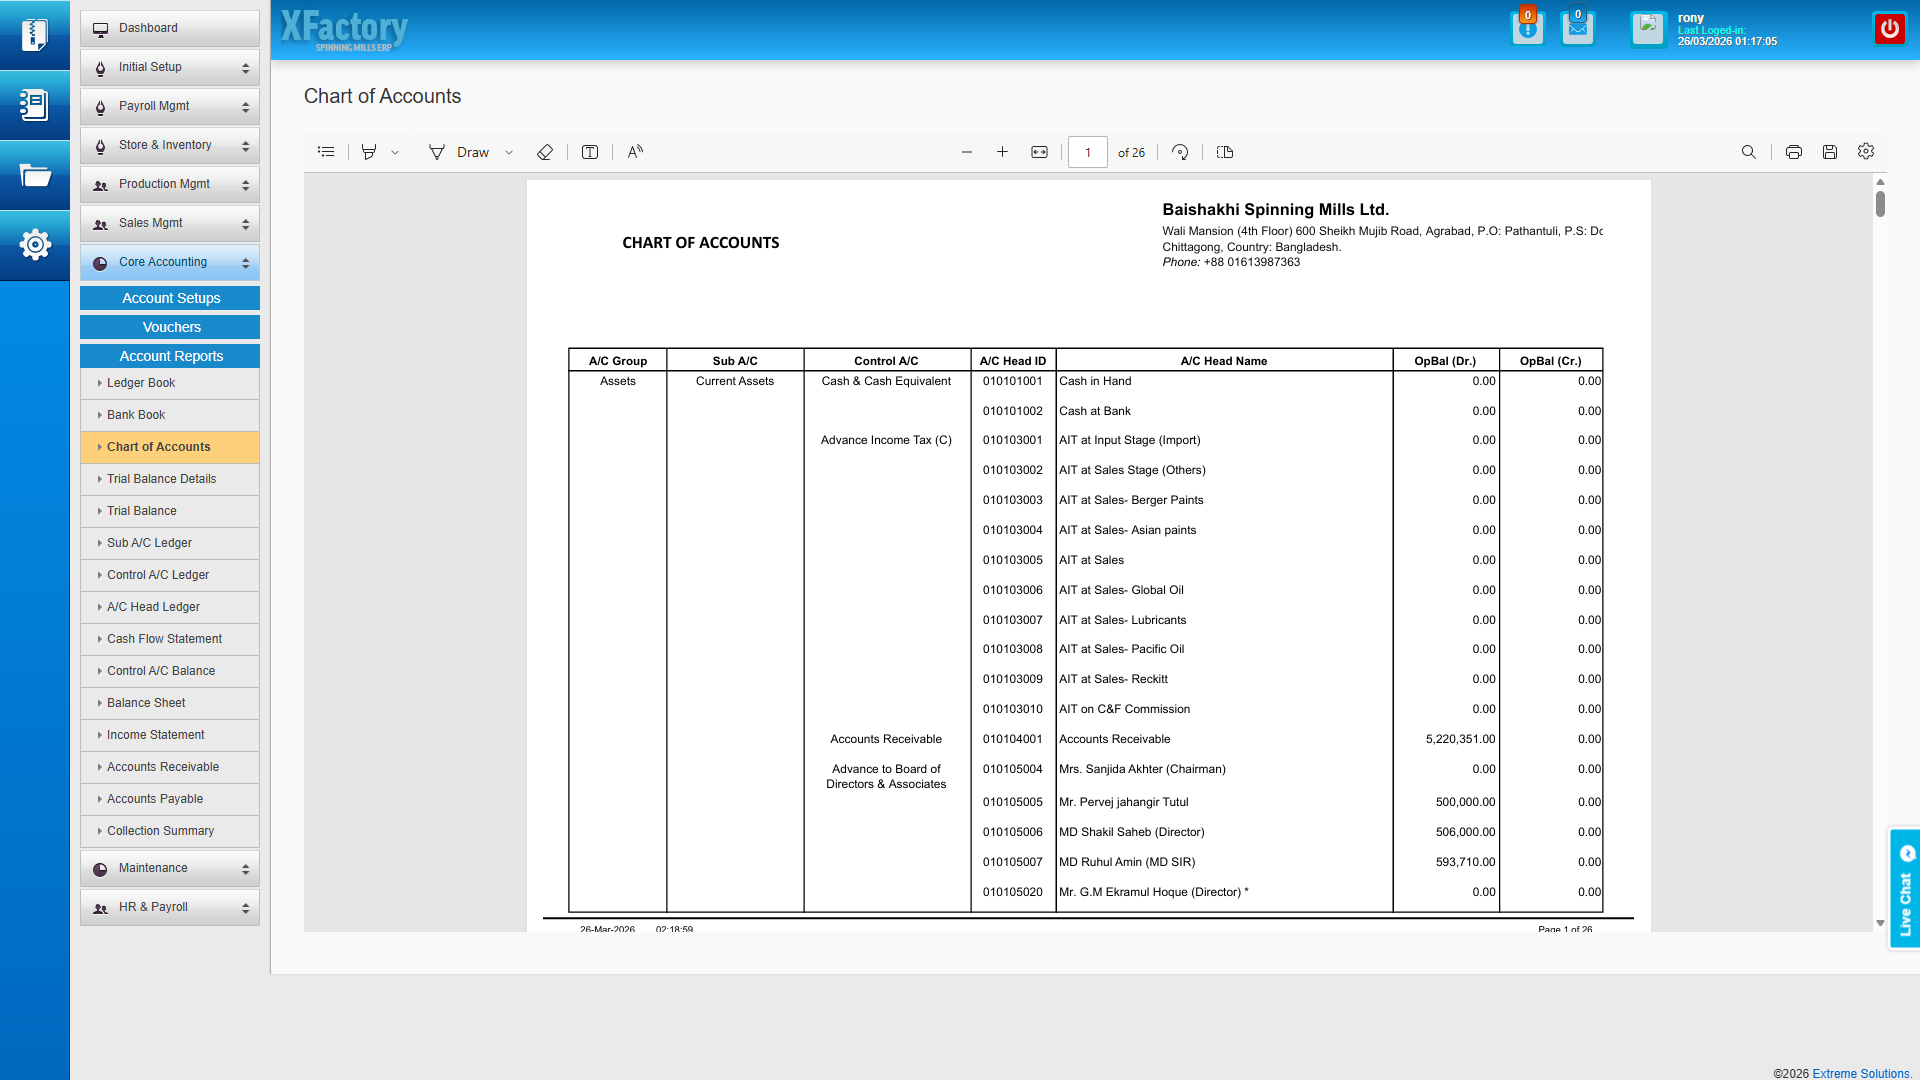This screenshot has height=1080, width=1920.
Task: Click the save document icon
Action: click(1829, 152)
